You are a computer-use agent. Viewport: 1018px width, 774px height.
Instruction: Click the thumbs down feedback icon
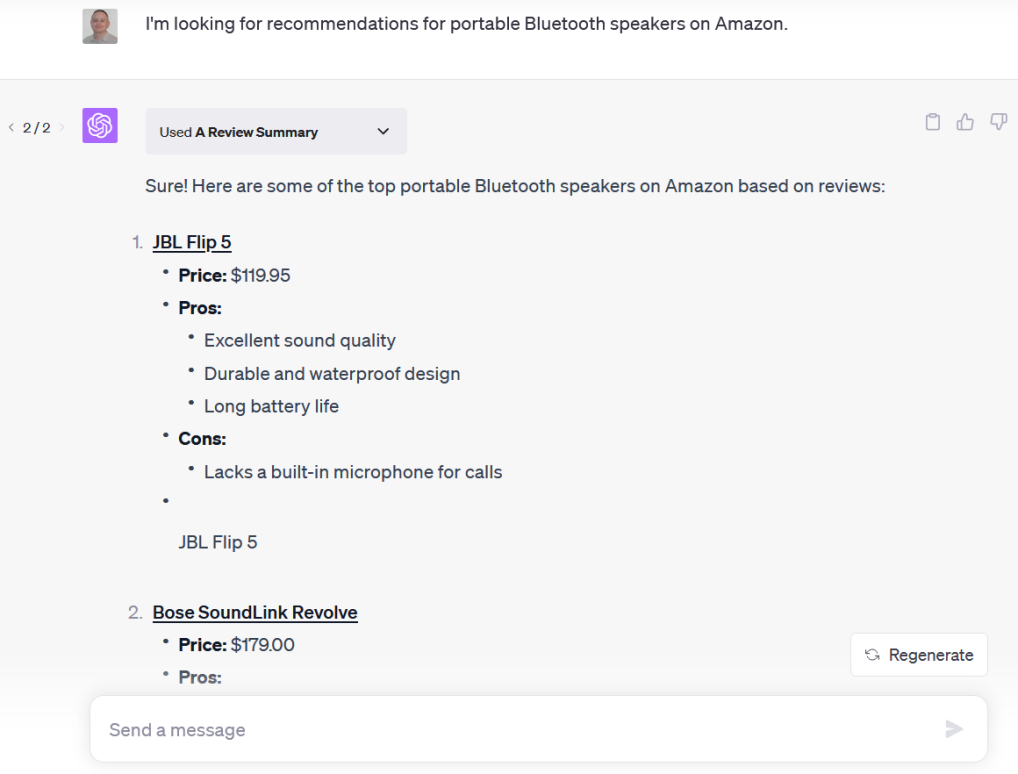998,122
